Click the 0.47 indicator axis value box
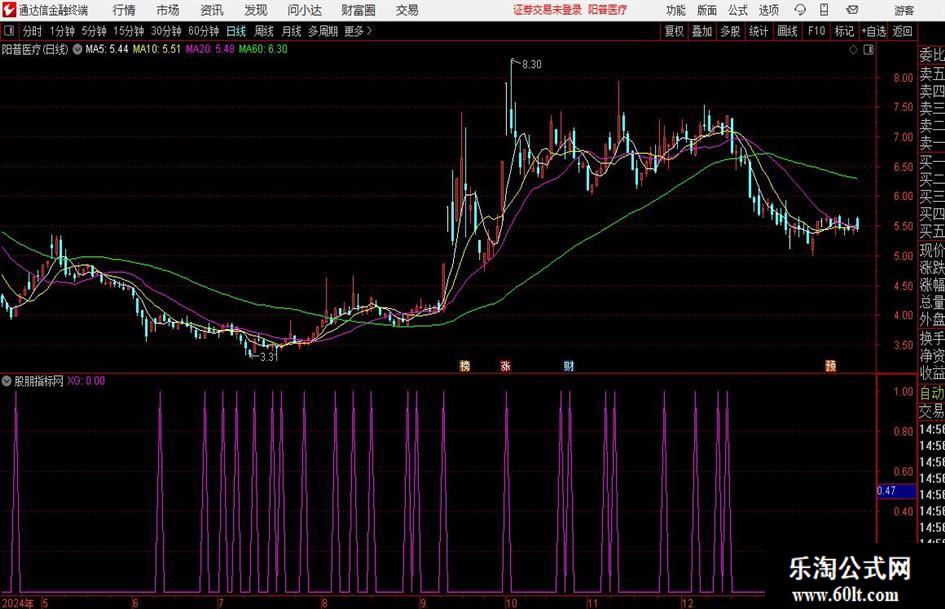The image size is (945, 609). (896, 491)
